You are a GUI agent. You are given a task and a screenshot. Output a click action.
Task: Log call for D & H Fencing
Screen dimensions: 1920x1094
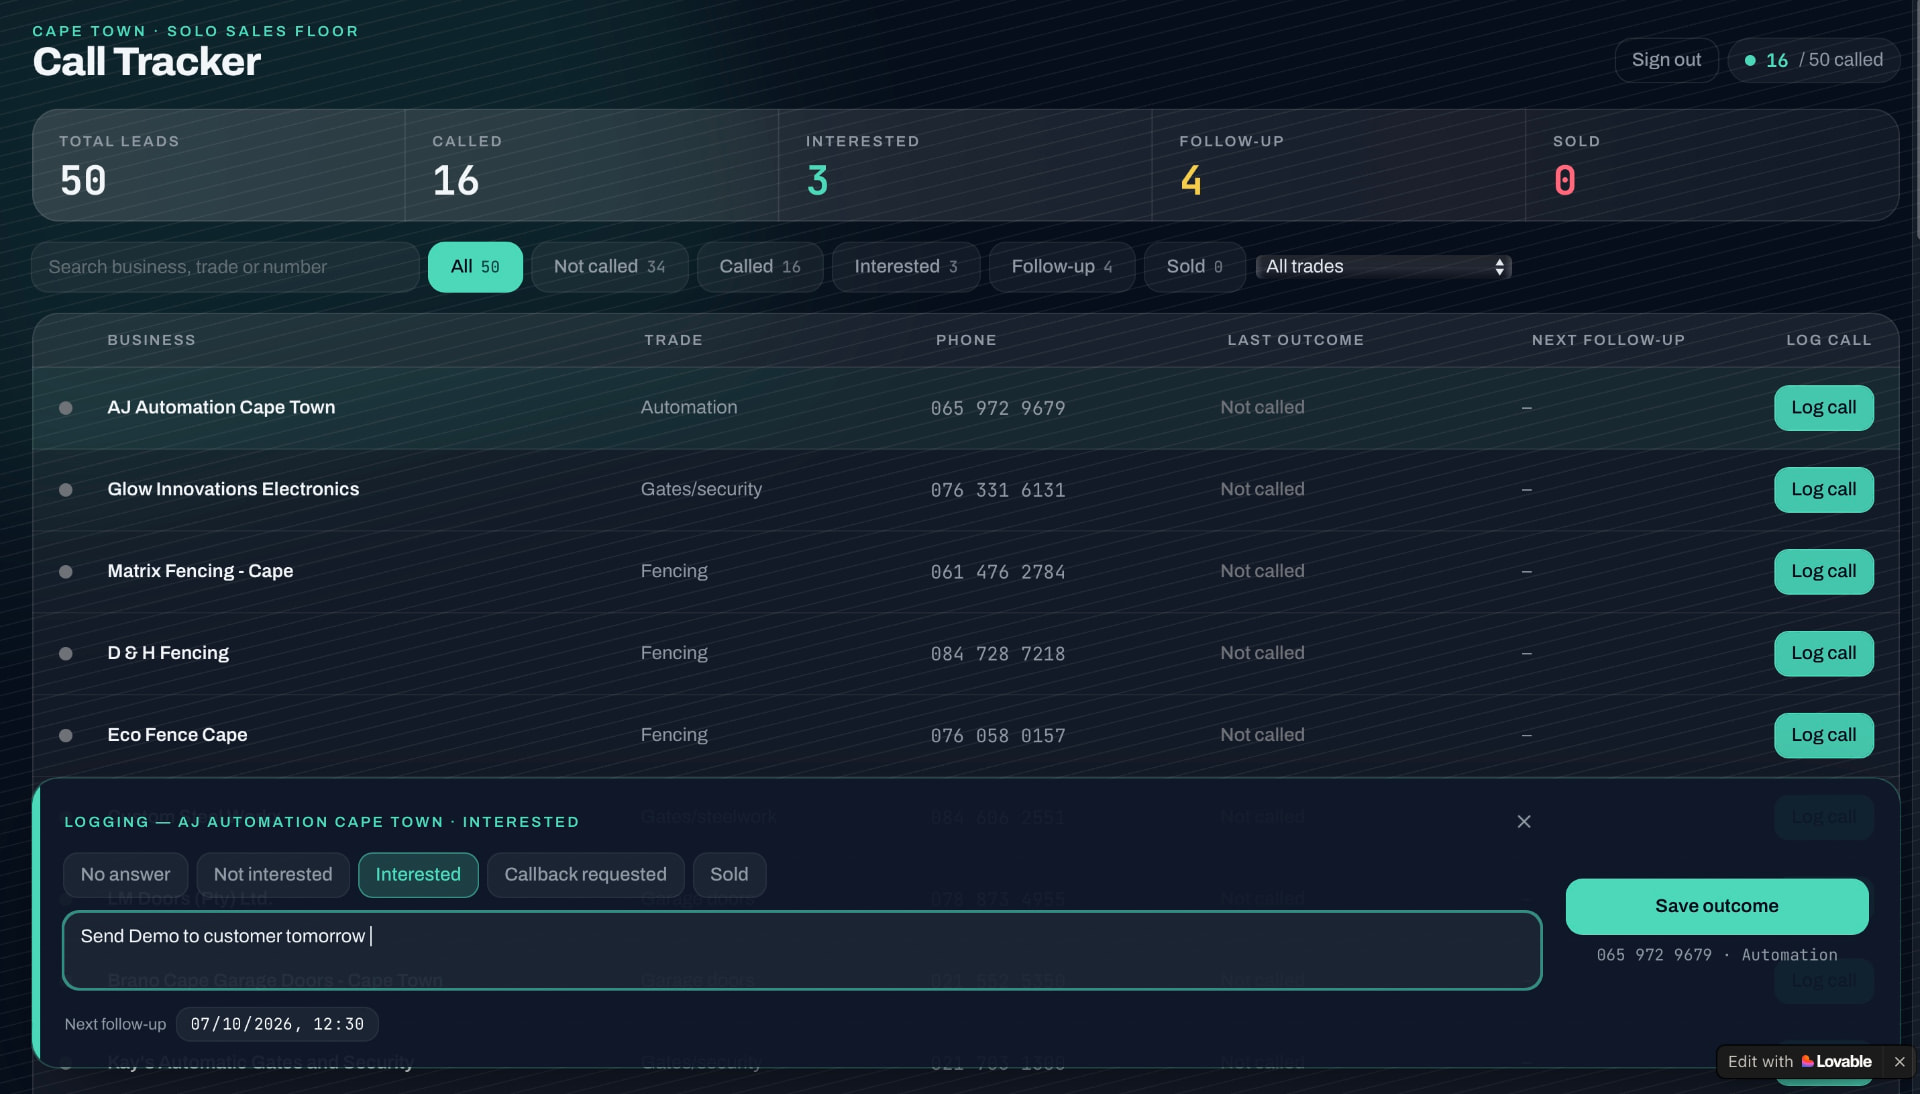click(1823, 654)
